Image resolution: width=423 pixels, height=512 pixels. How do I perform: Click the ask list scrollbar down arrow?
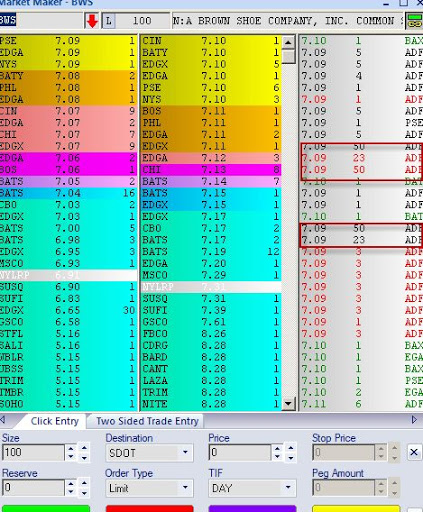288,404
